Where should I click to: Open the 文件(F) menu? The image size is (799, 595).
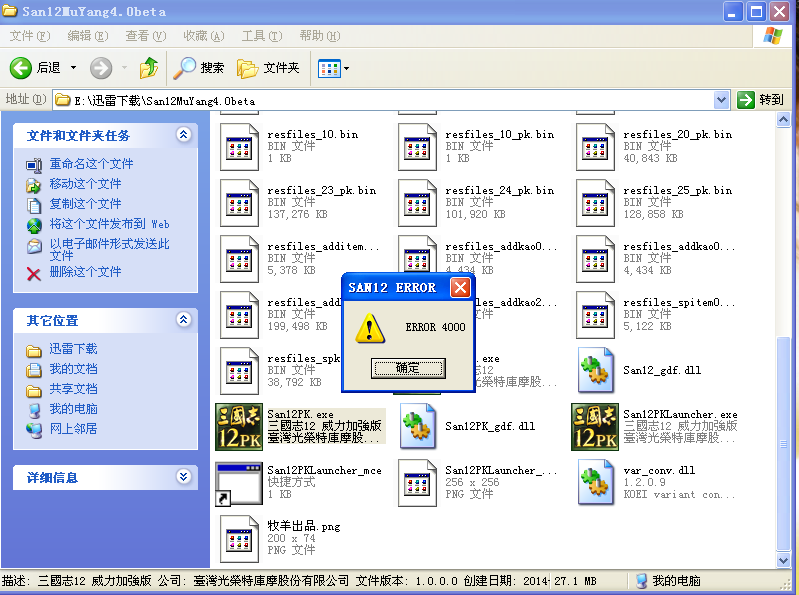click(30, 36)
